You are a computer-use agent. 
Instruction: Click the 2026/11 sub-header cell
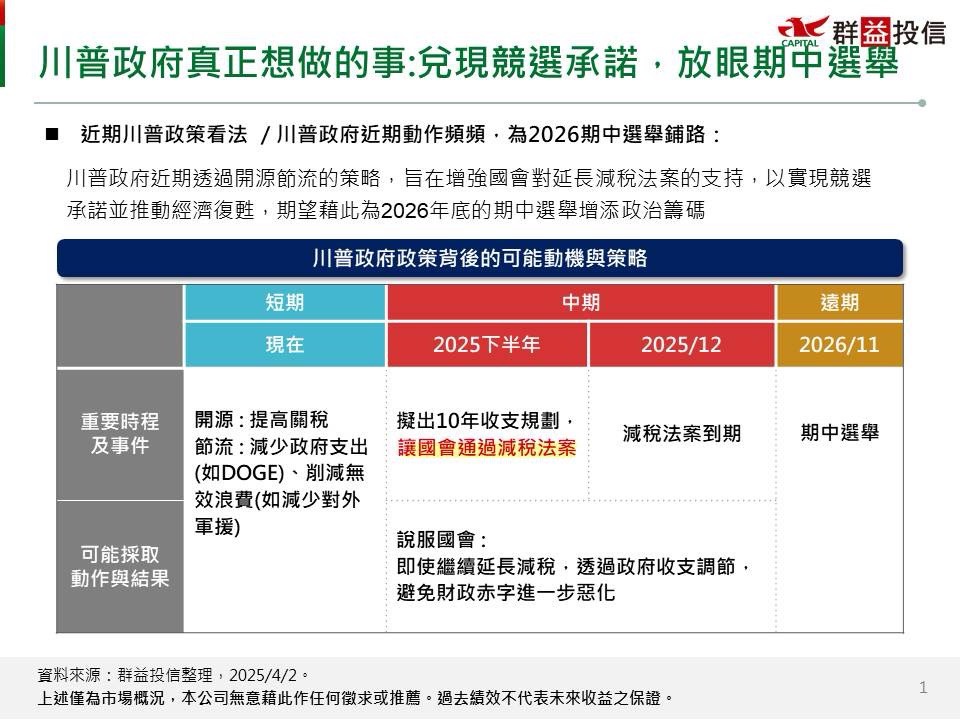click(839, 345)
